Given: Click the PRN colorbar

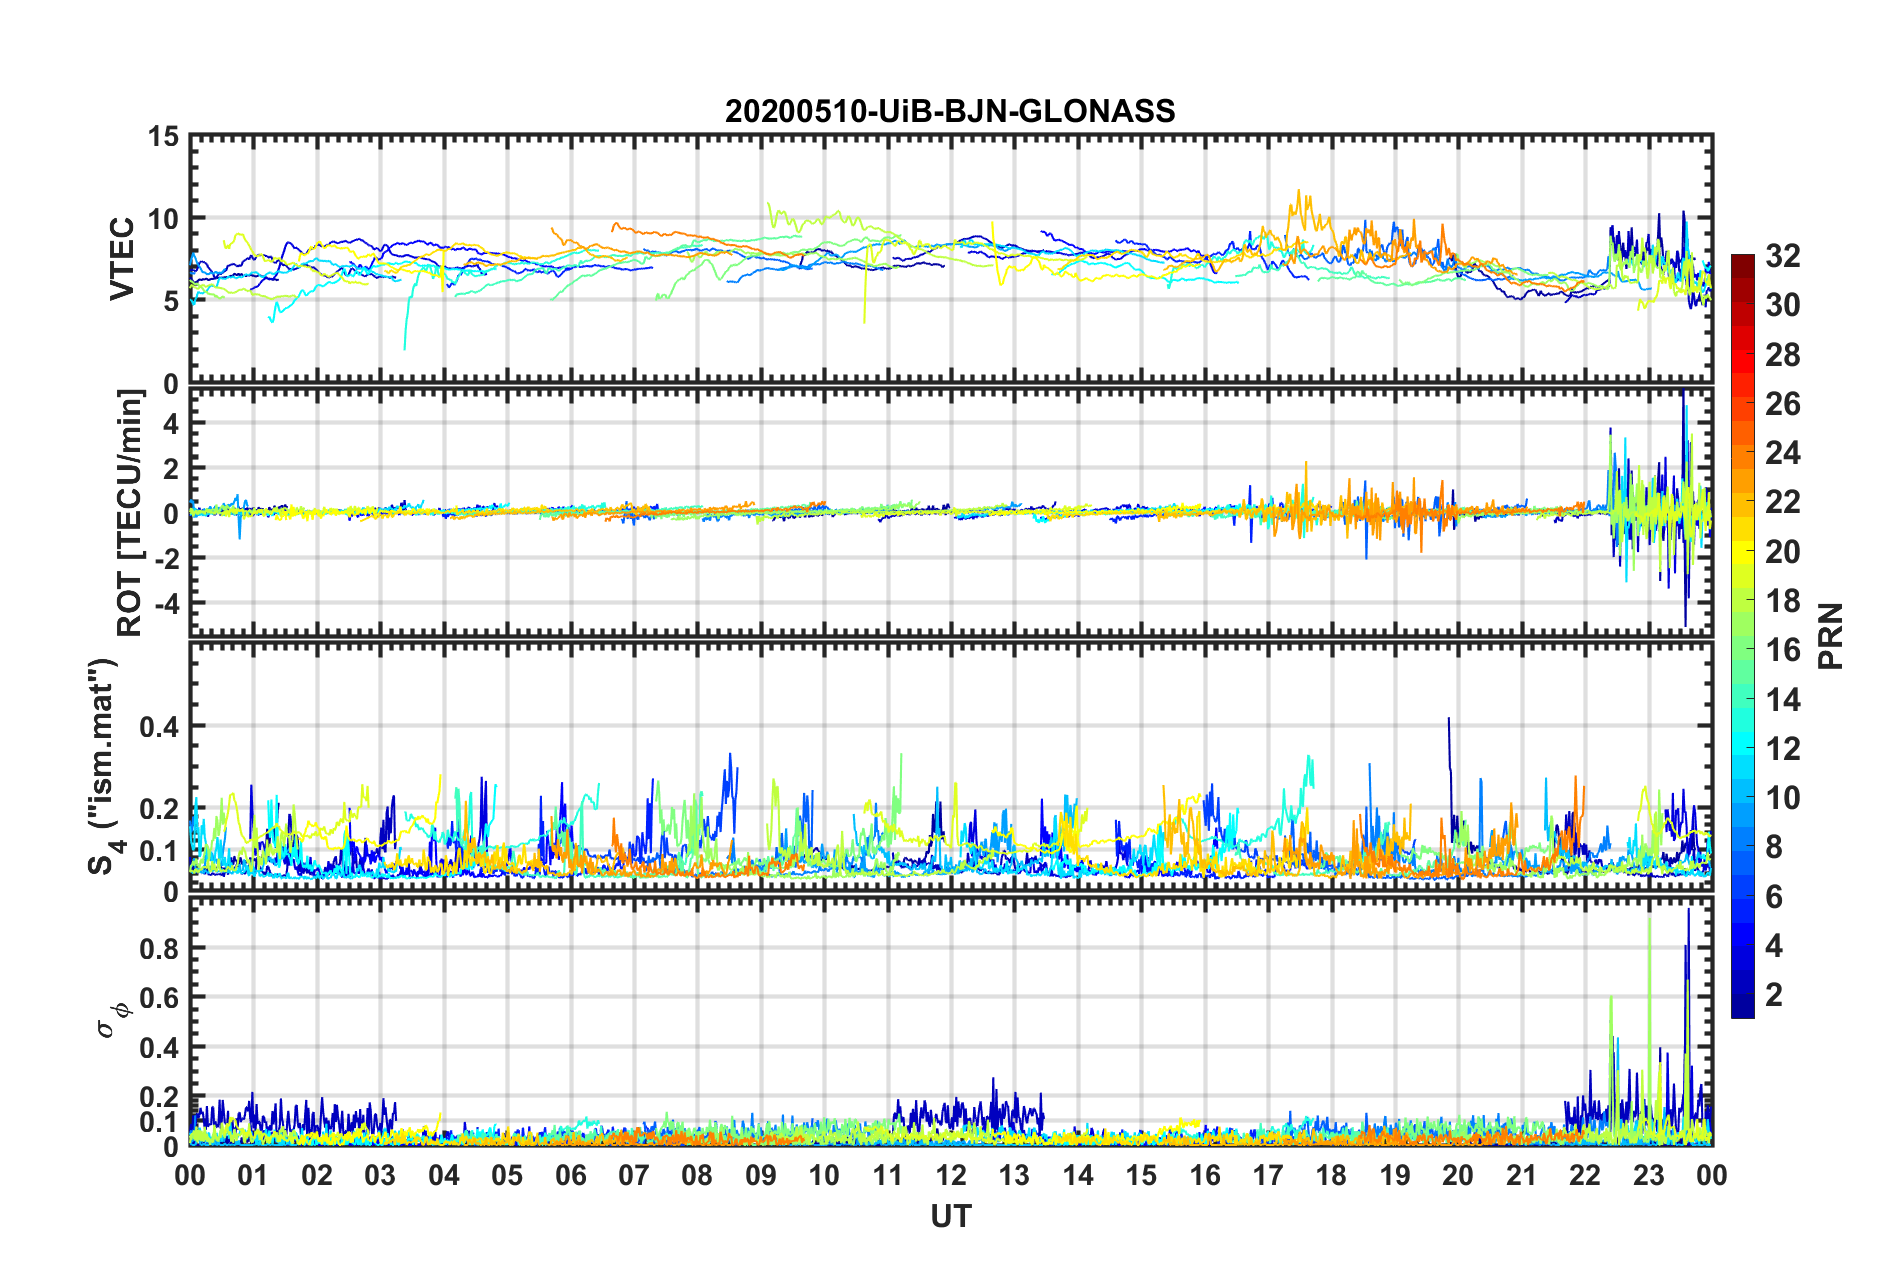Looking at the screenshot, I should click(x=1742, y=636).
